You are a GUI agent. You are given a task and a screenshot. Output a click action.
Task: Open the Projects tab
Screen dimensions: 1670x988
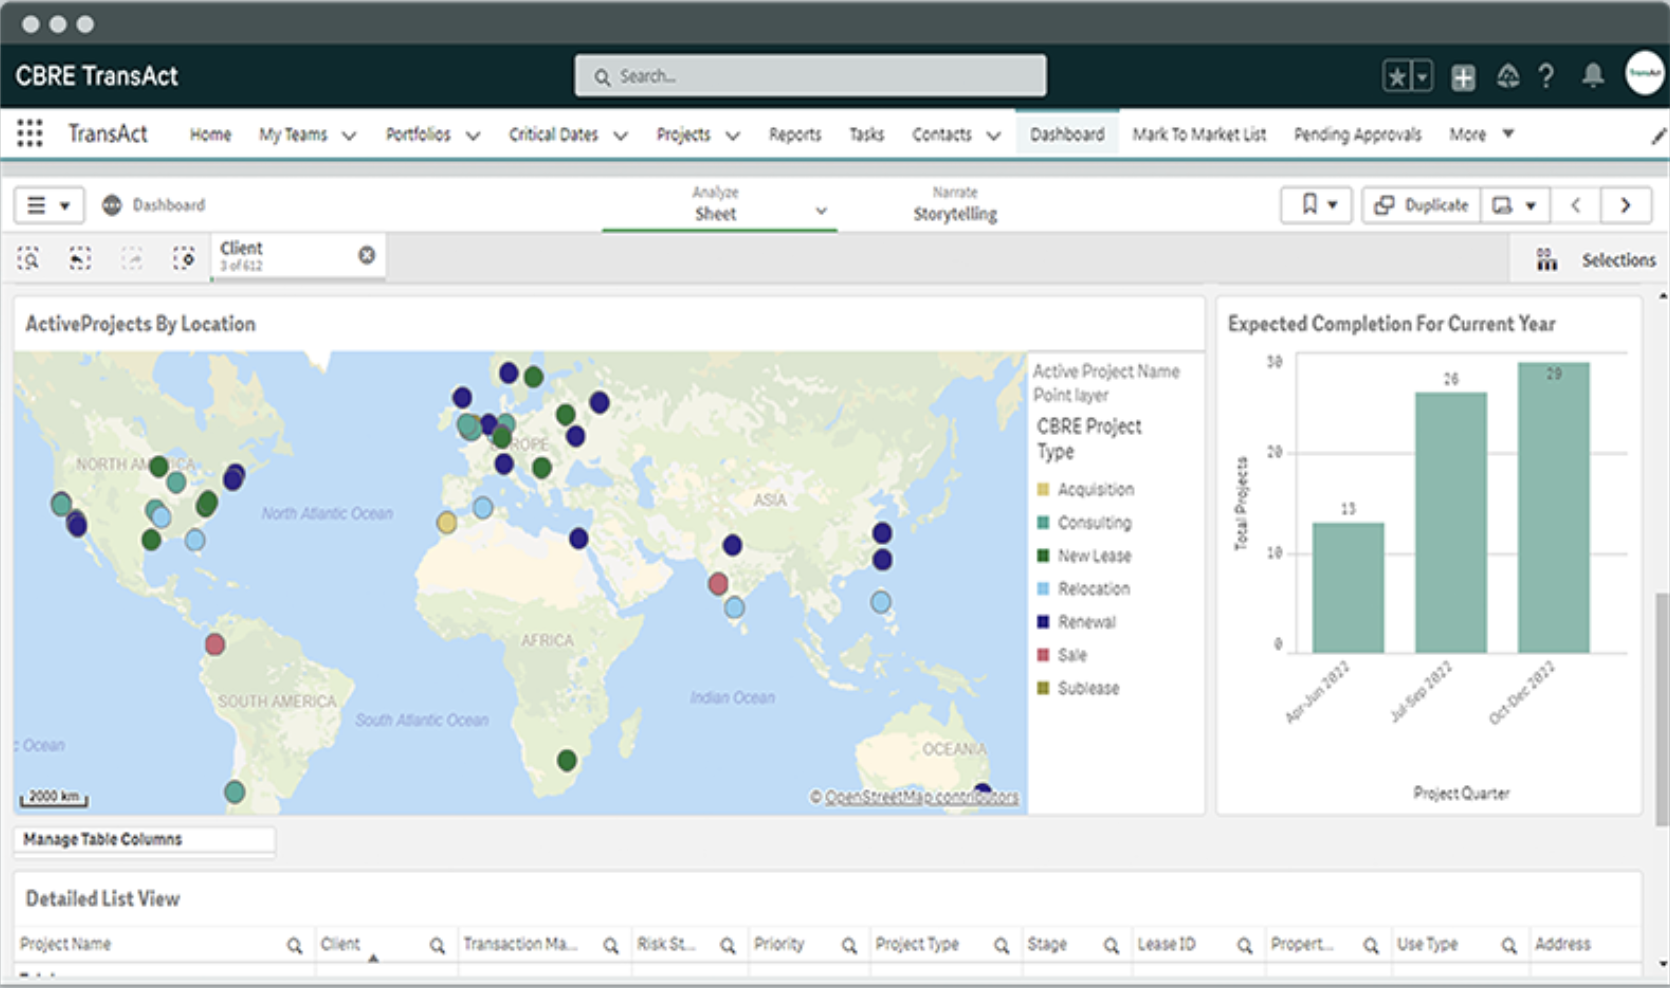point(683,134)
